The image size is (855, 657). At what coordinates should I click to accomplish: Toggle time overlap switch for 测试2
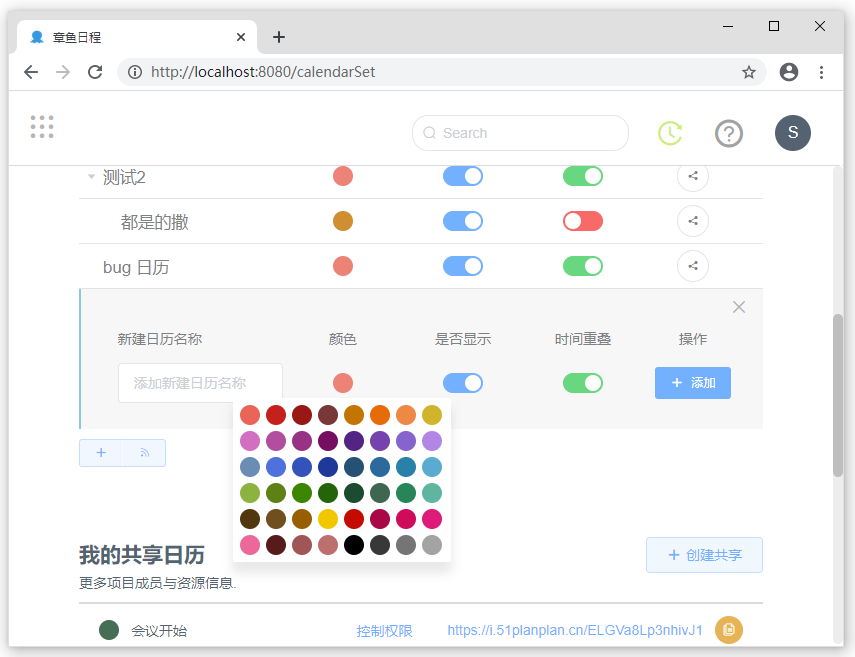point(582,176)
